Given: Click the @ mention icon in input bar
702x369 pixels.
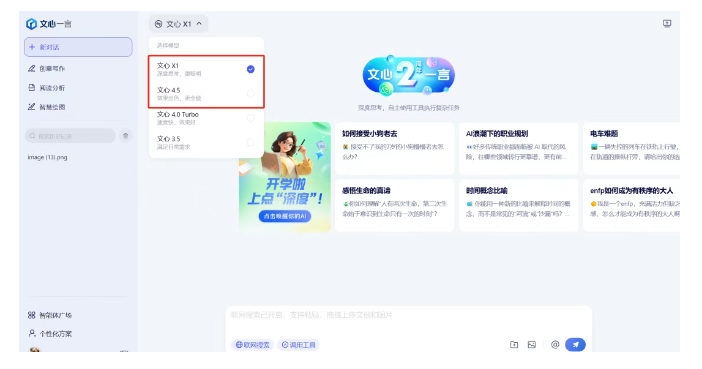Looking at the screenshot, I should 555,344.
